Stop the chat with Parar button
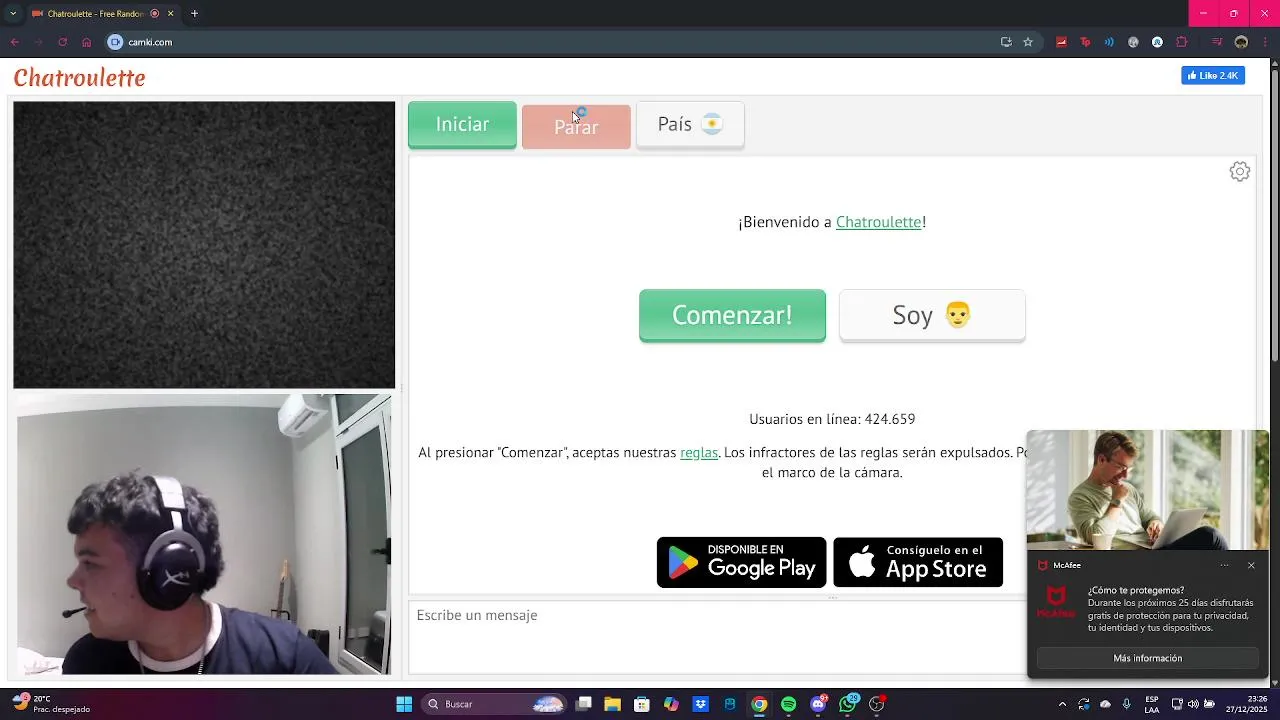 pyautogui.click(x=576, y=126)
